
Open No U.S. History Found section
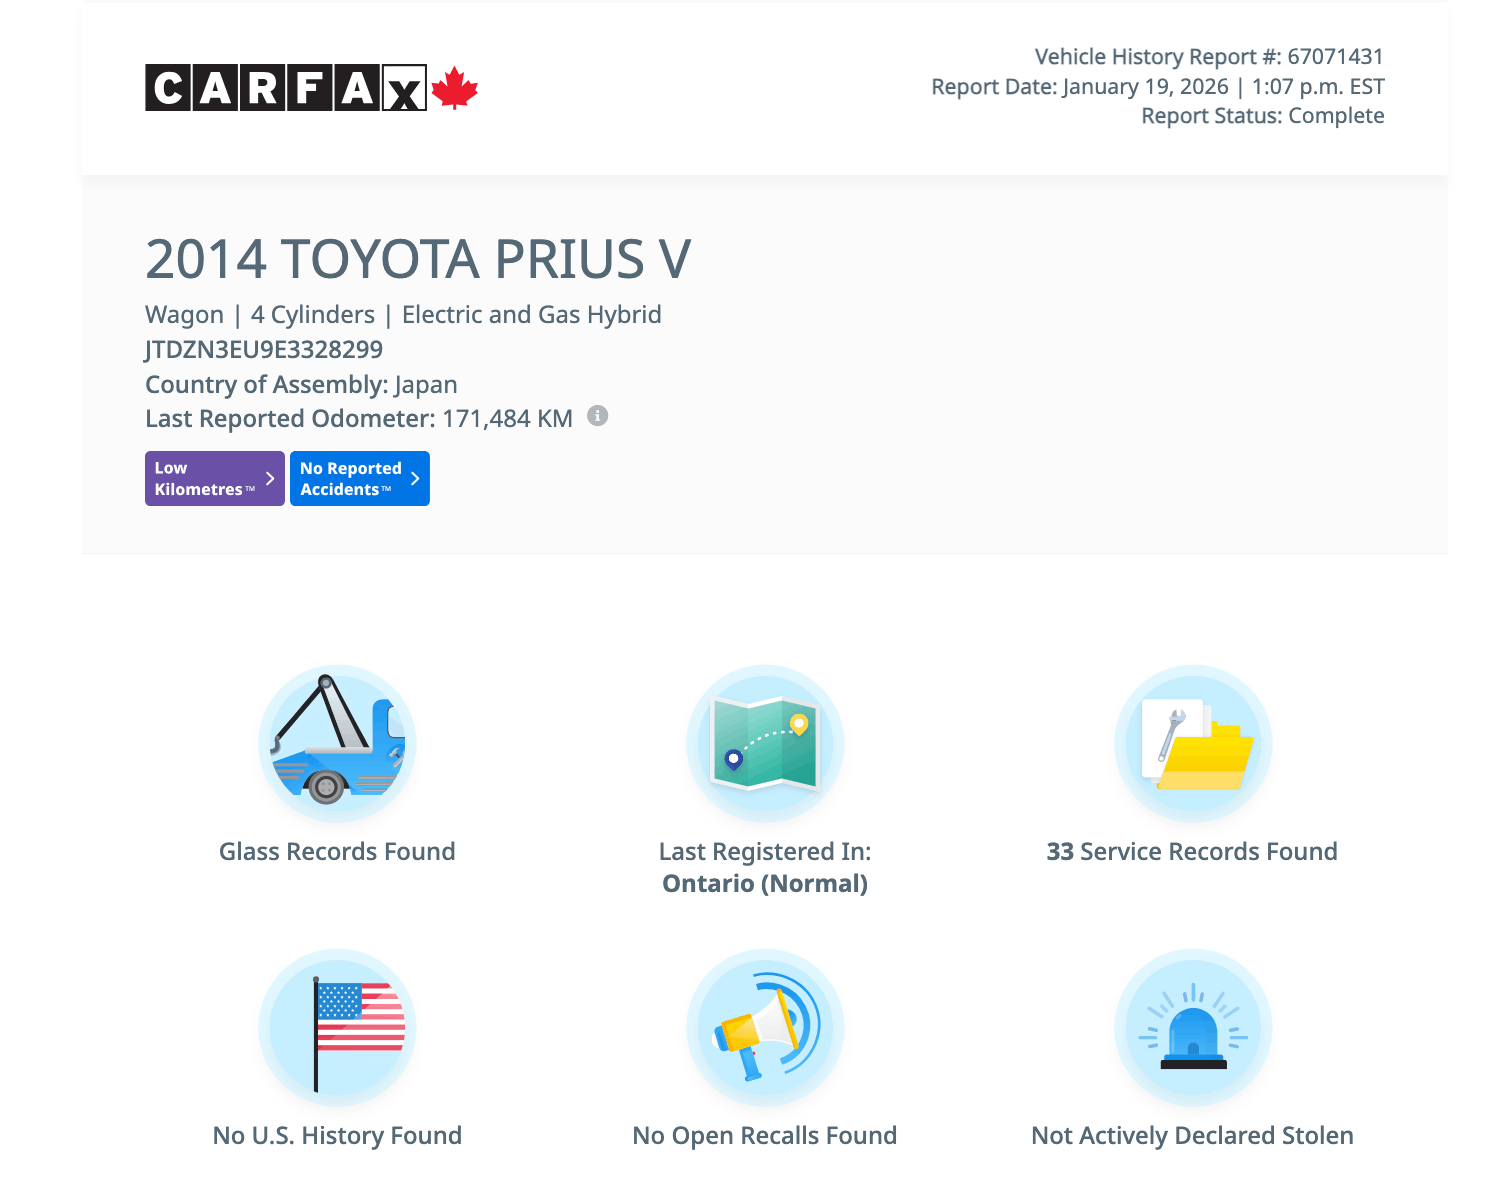point(337,1136)
